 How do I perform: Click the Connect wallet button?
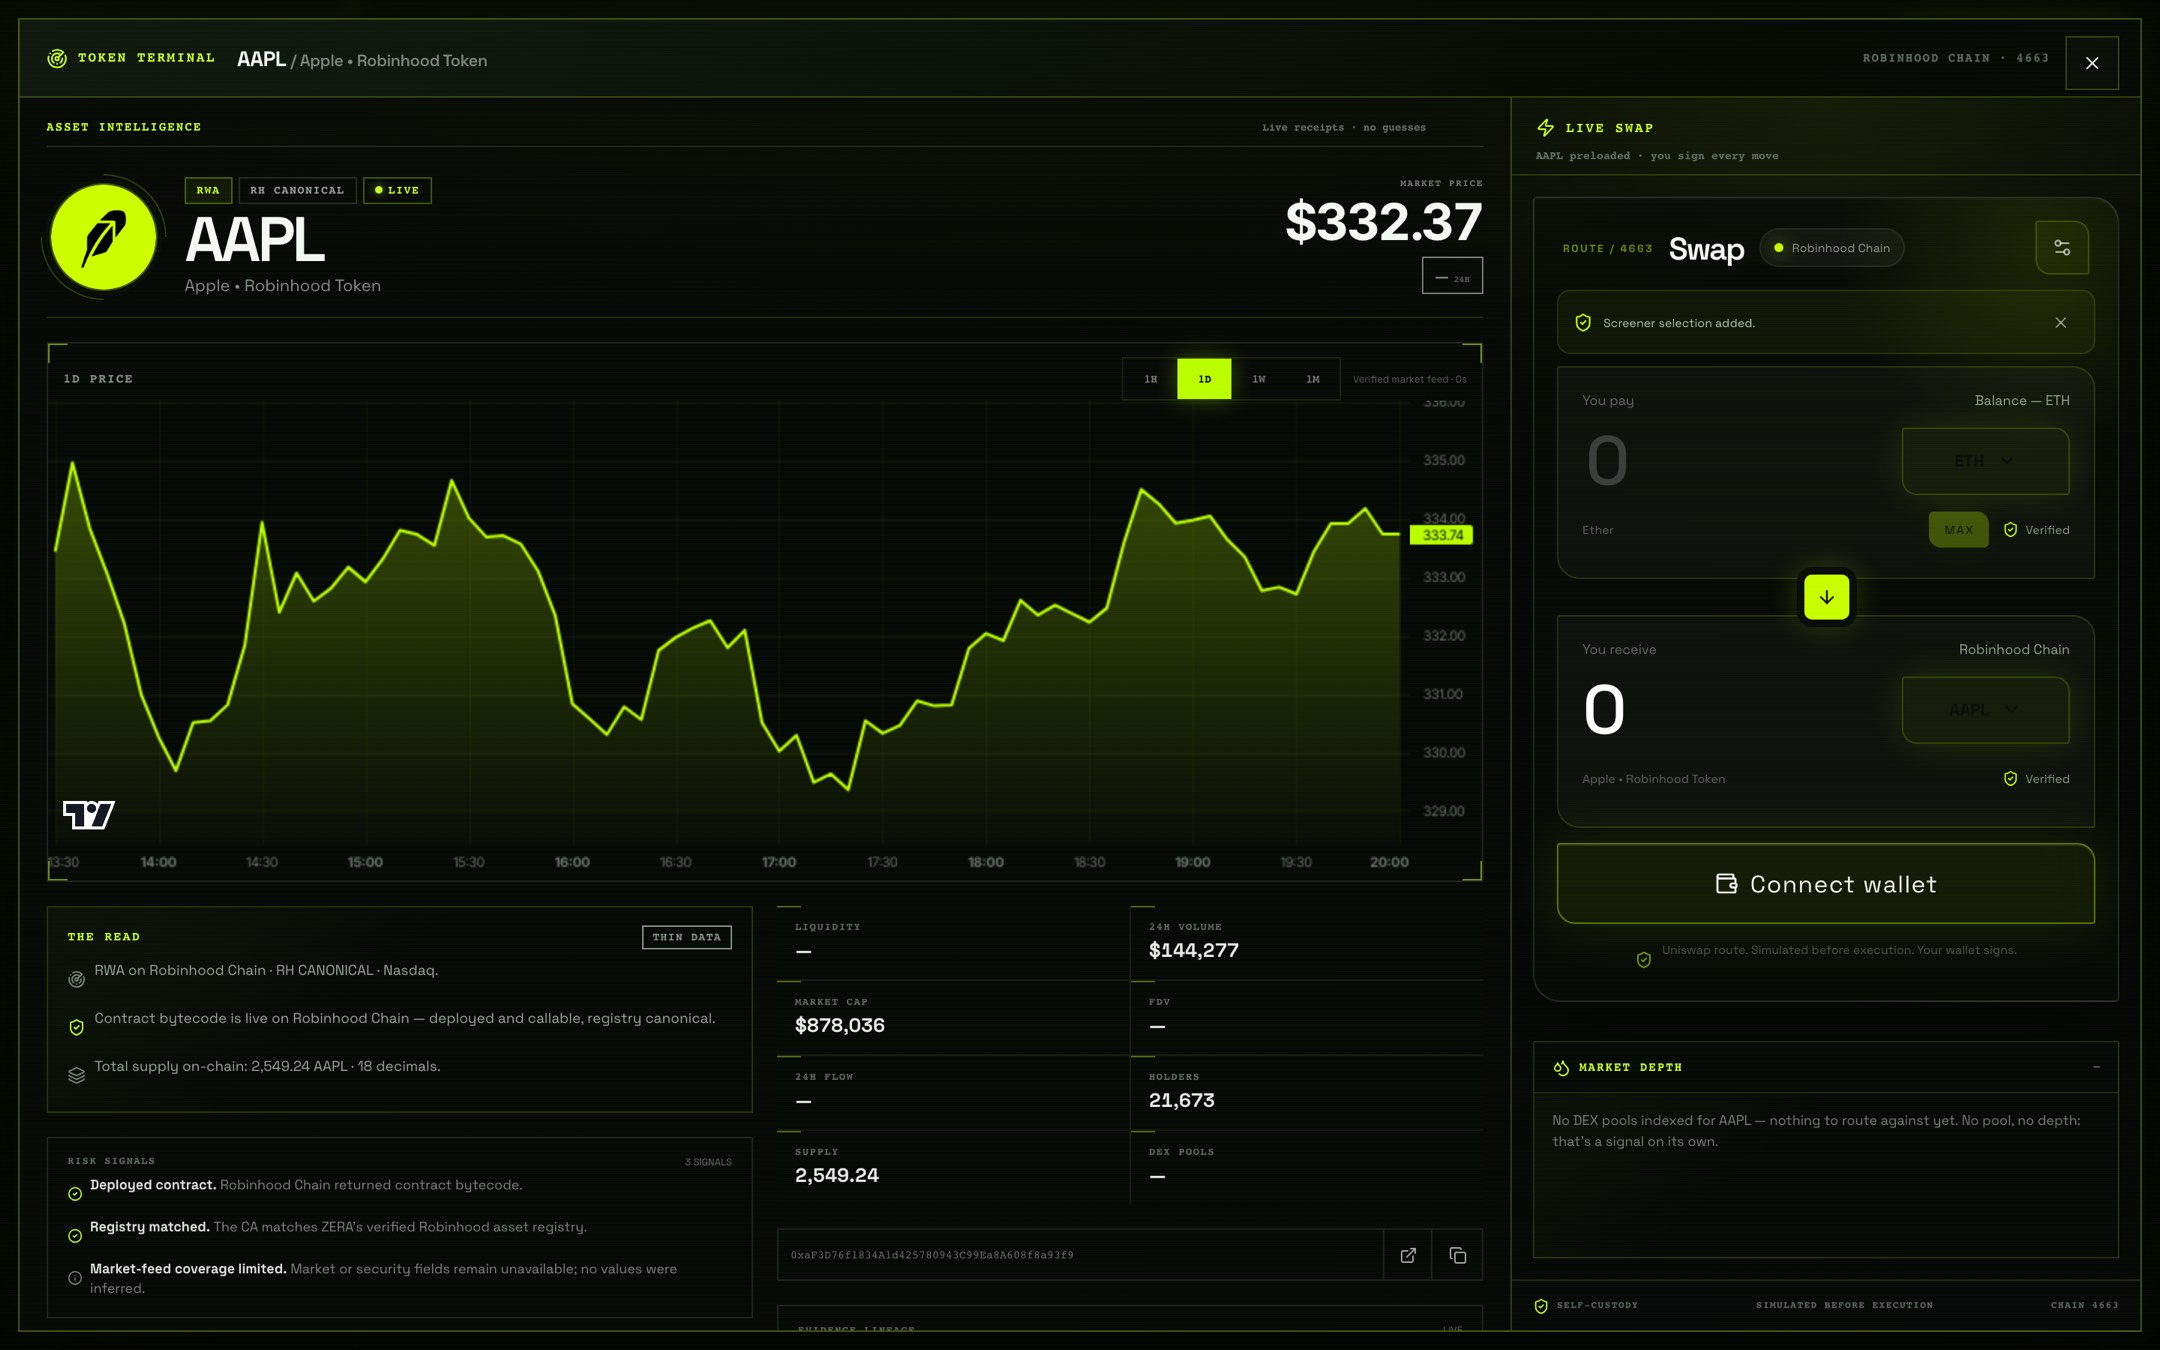pos(1825,884)
